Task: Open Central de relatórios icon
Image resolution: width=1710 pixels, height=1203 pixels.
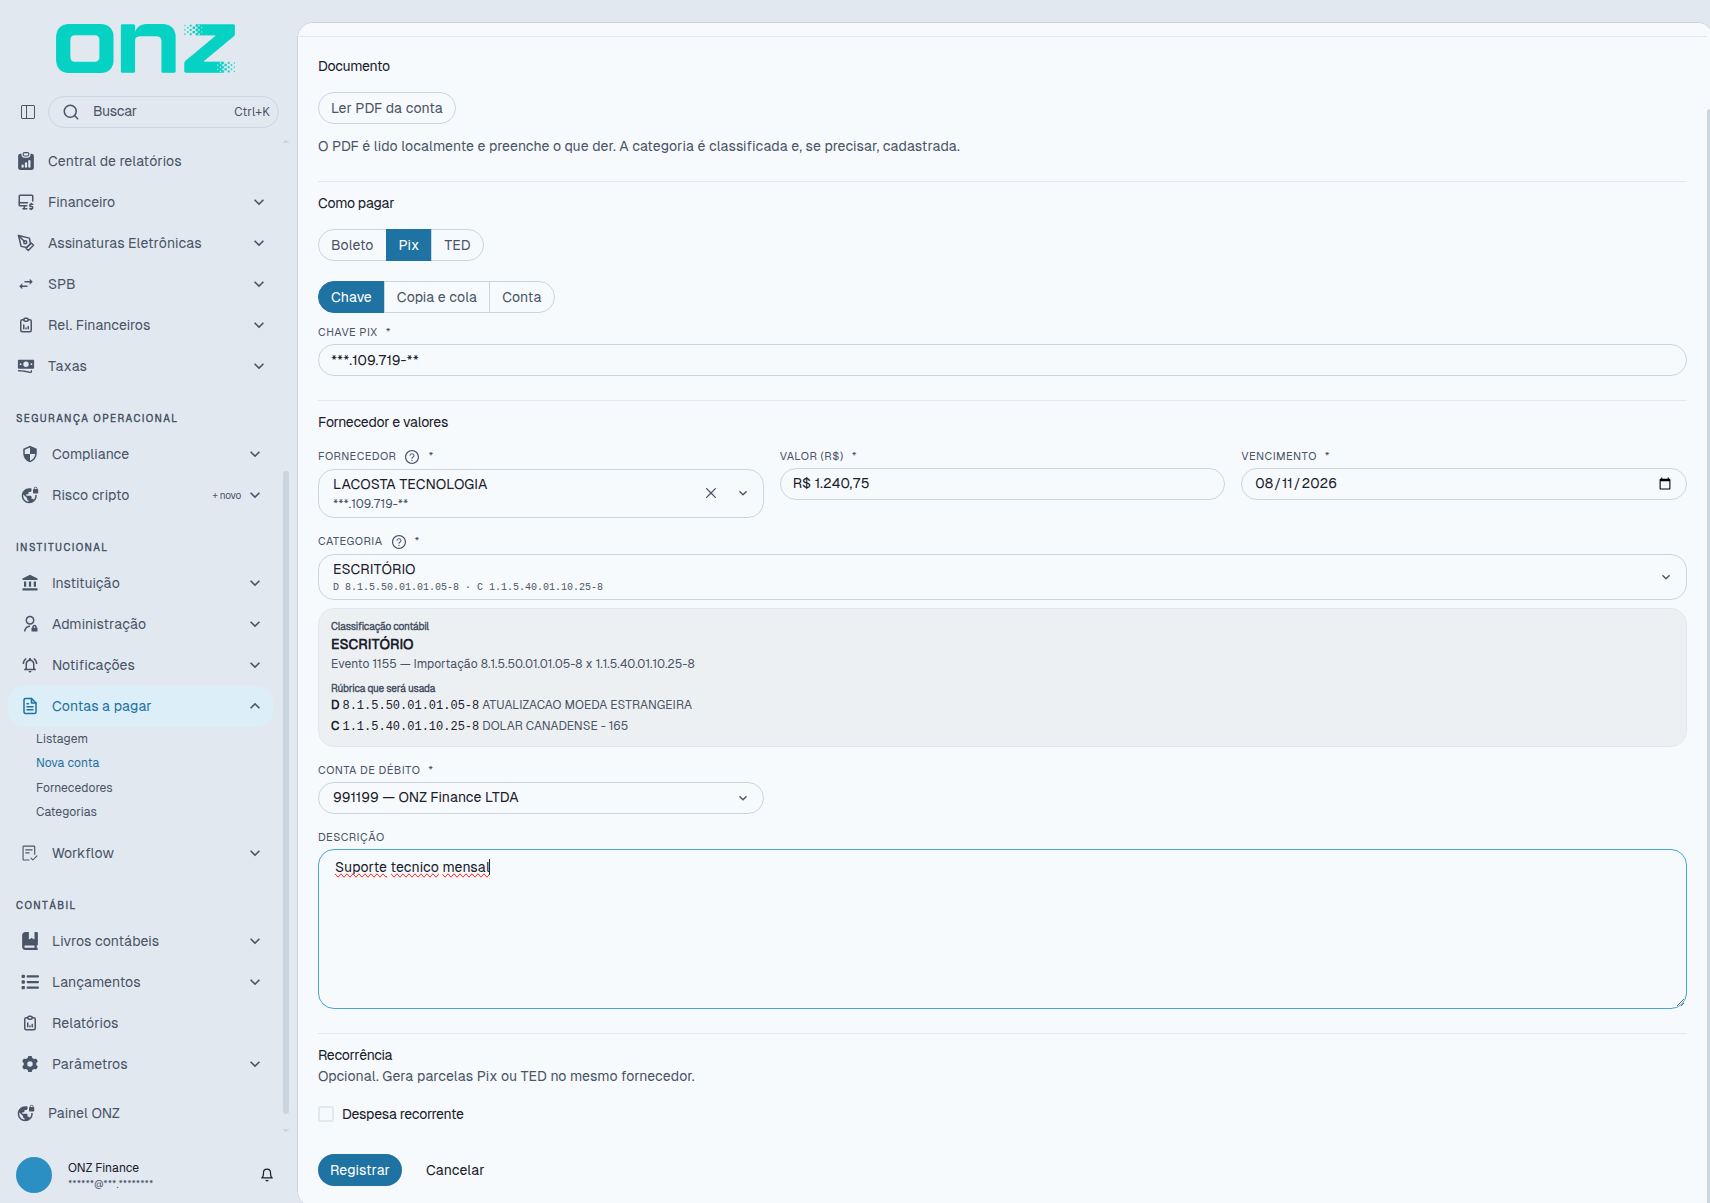Action: coord(26,161)
